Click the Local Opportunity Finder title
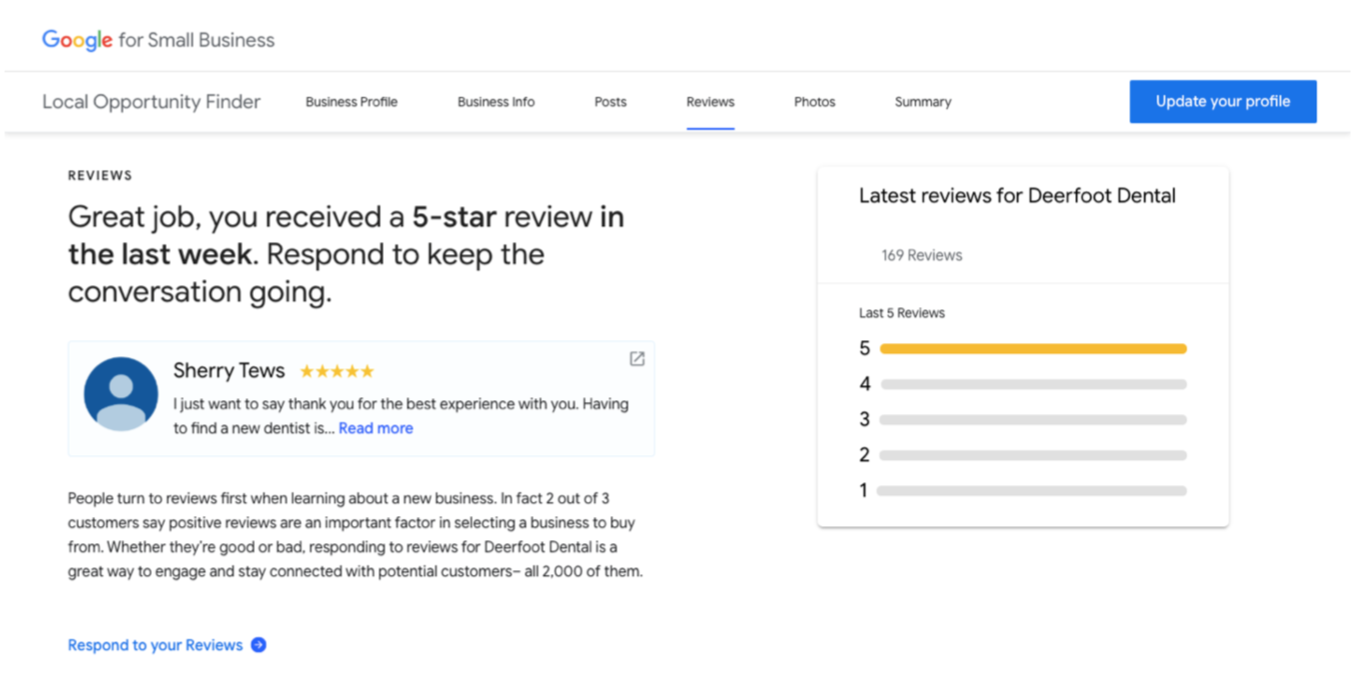The image size is (1354, 694). point(151,102)
